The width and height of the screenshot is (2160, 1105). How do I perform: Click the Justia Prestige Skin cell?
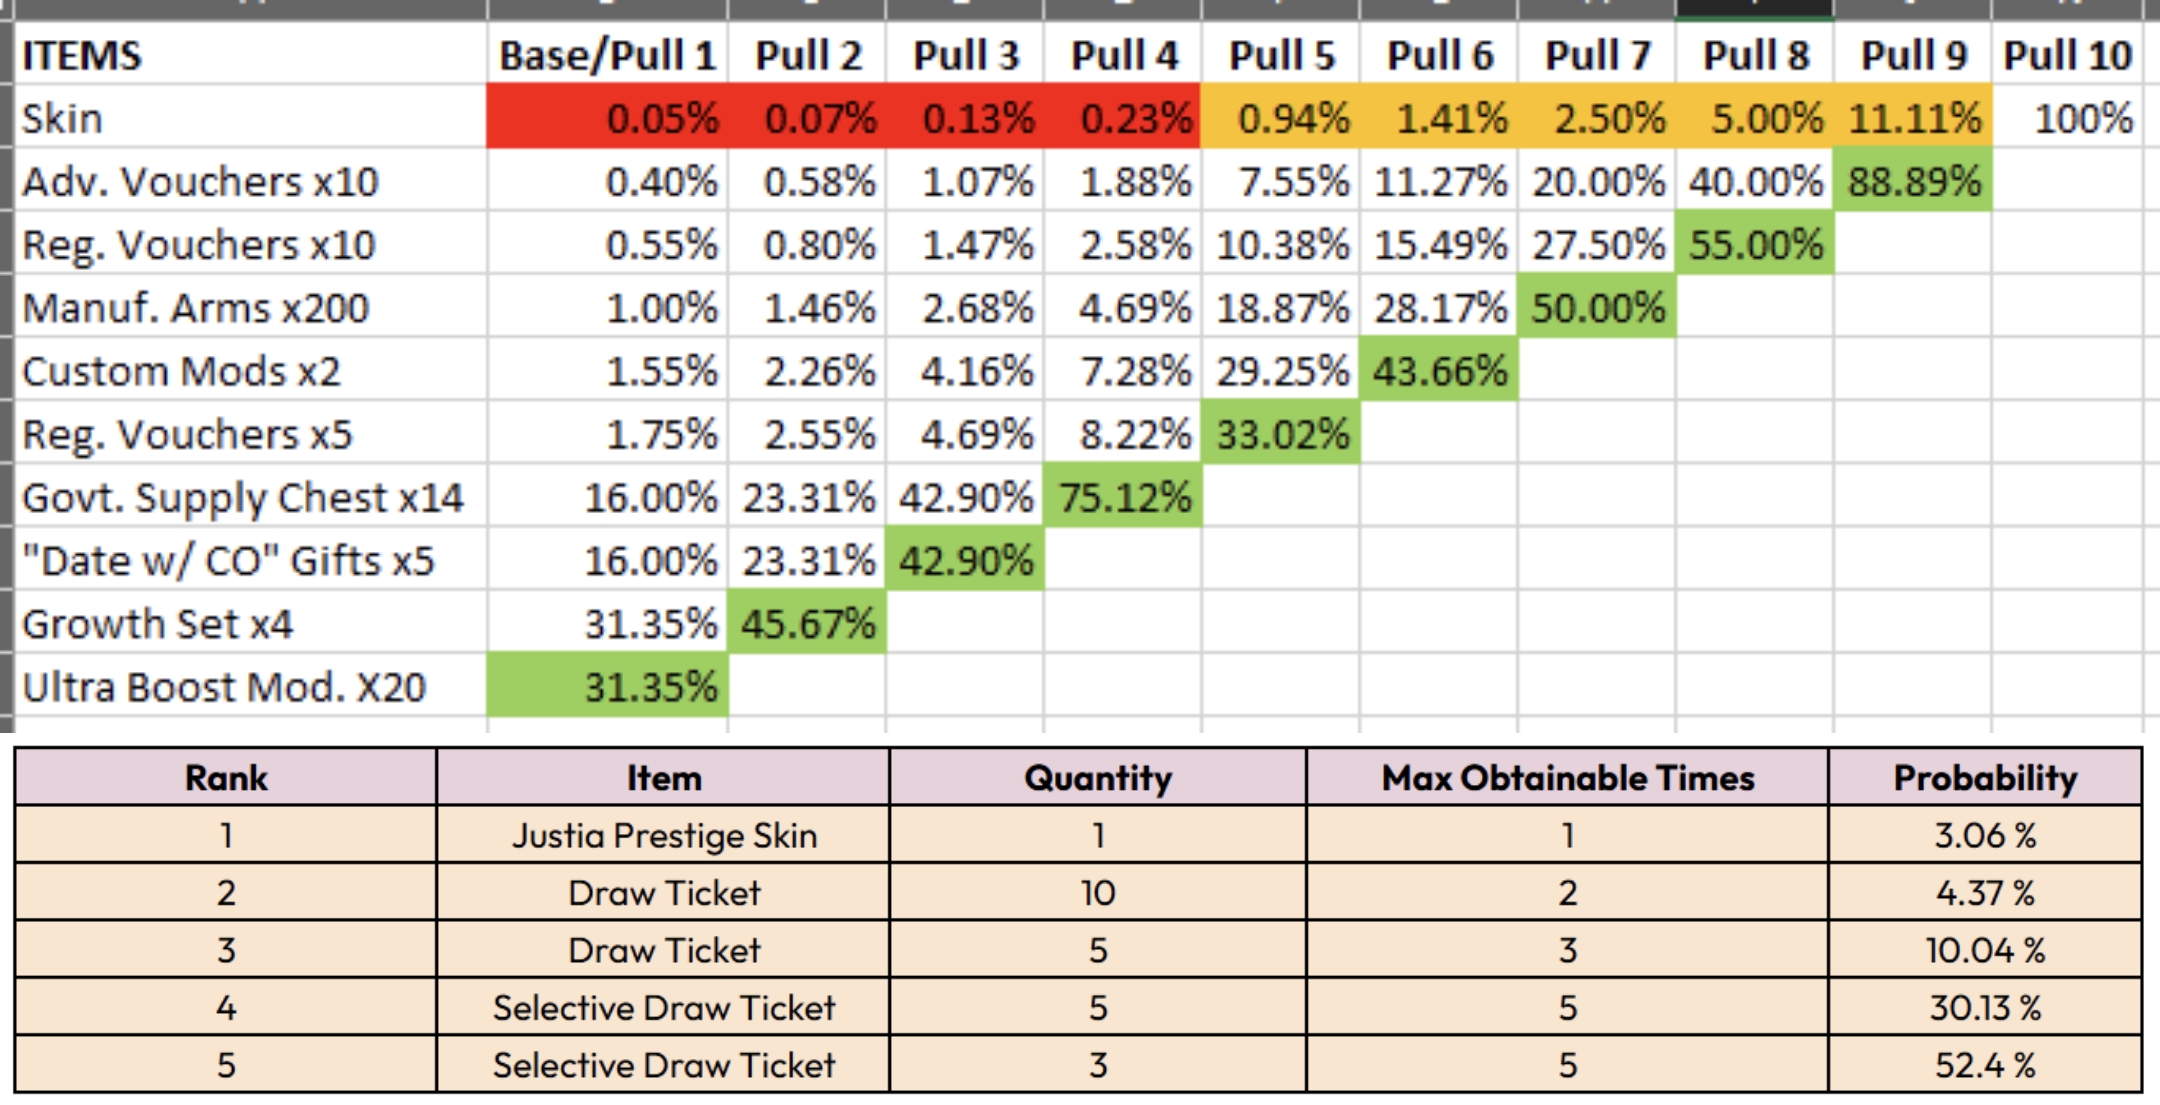pyautogui.click(x=663, y=834)
